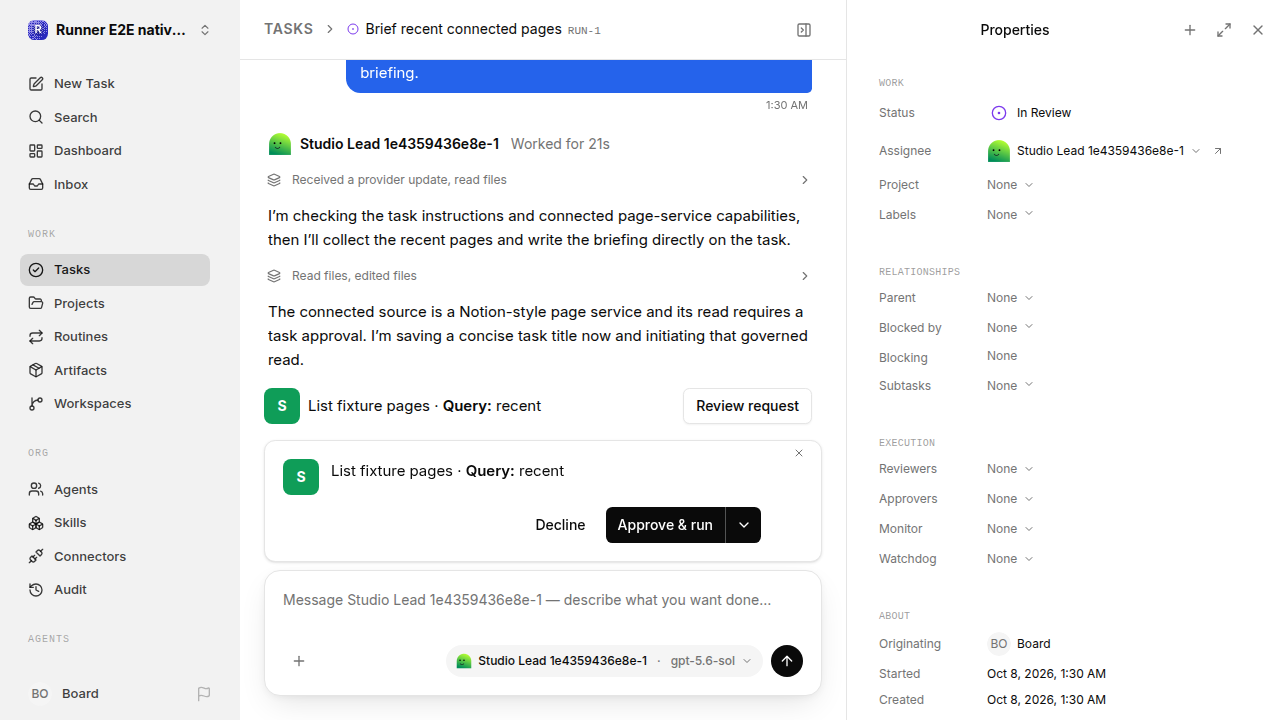Set the Project value dropdown
Viewport: 1280px width, 720px height.
tap(1010, 185)
